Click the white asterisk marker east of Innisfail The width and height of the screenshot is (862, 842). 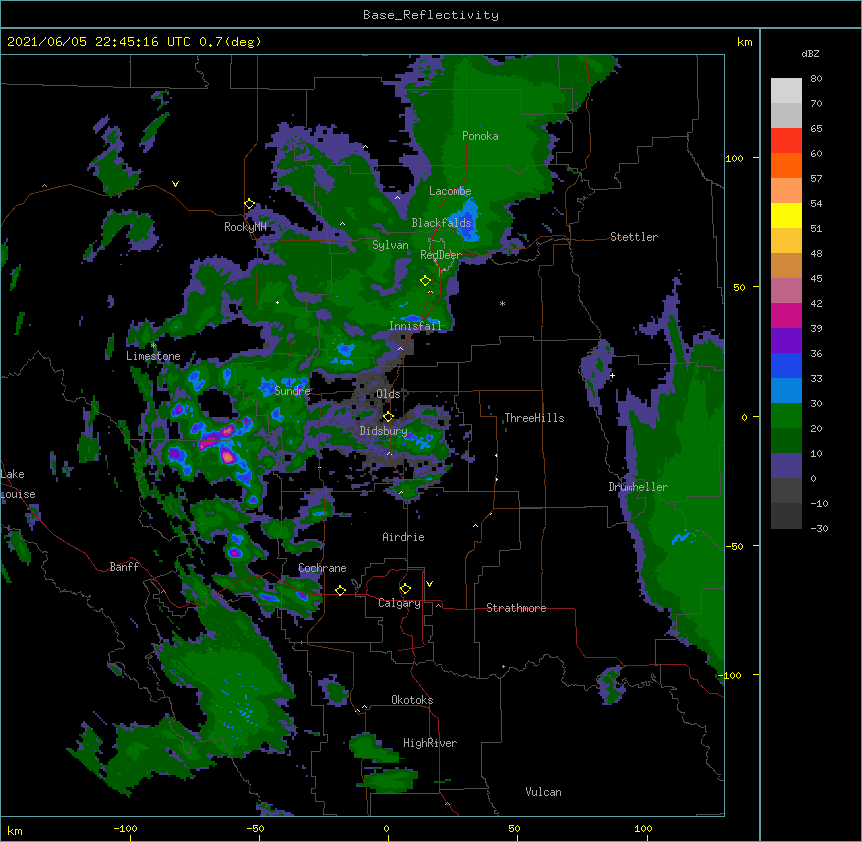click(502, 303)
